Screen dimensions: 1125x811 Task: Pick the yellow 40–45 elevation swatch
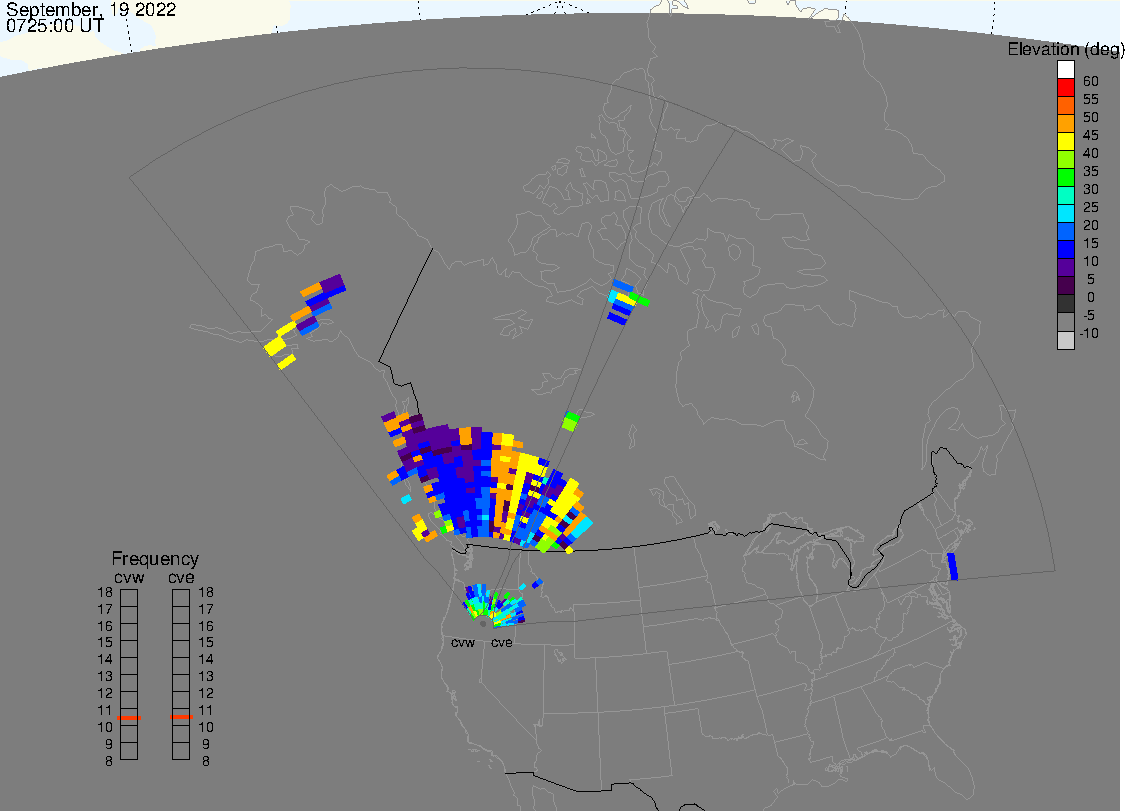pyautogui.click(x=1065, y=141)
